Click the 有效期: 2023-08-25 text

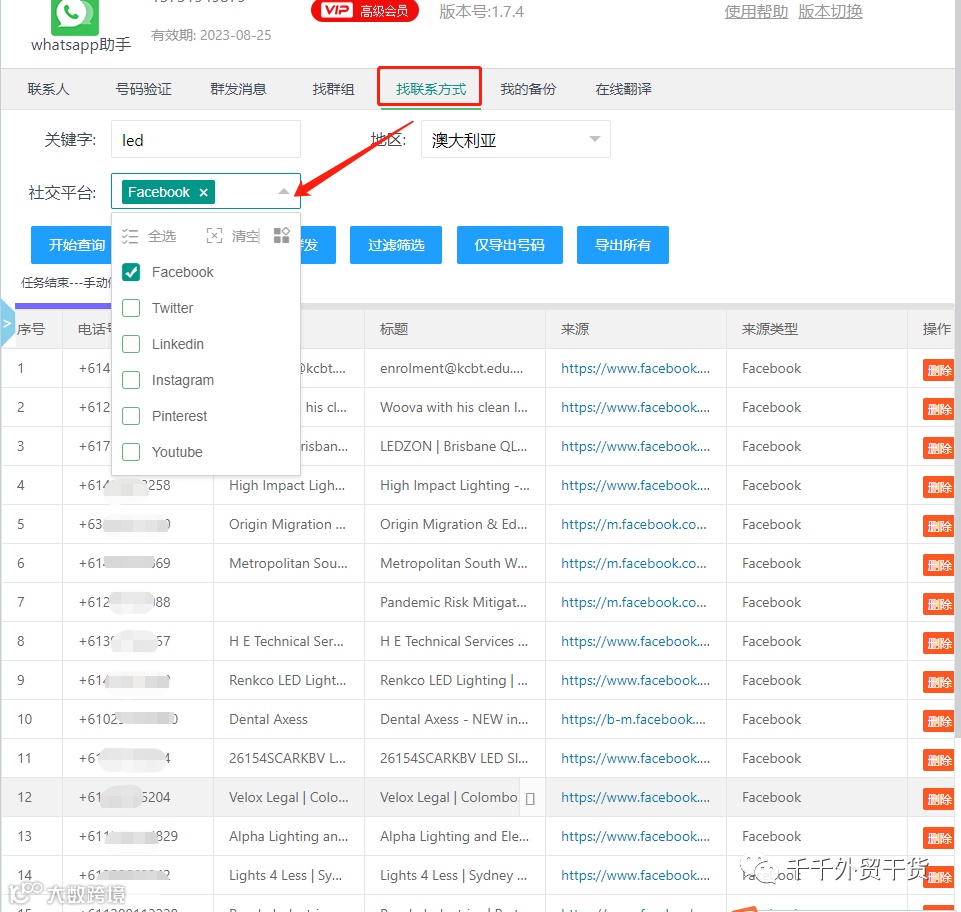[x=211, y=36]
